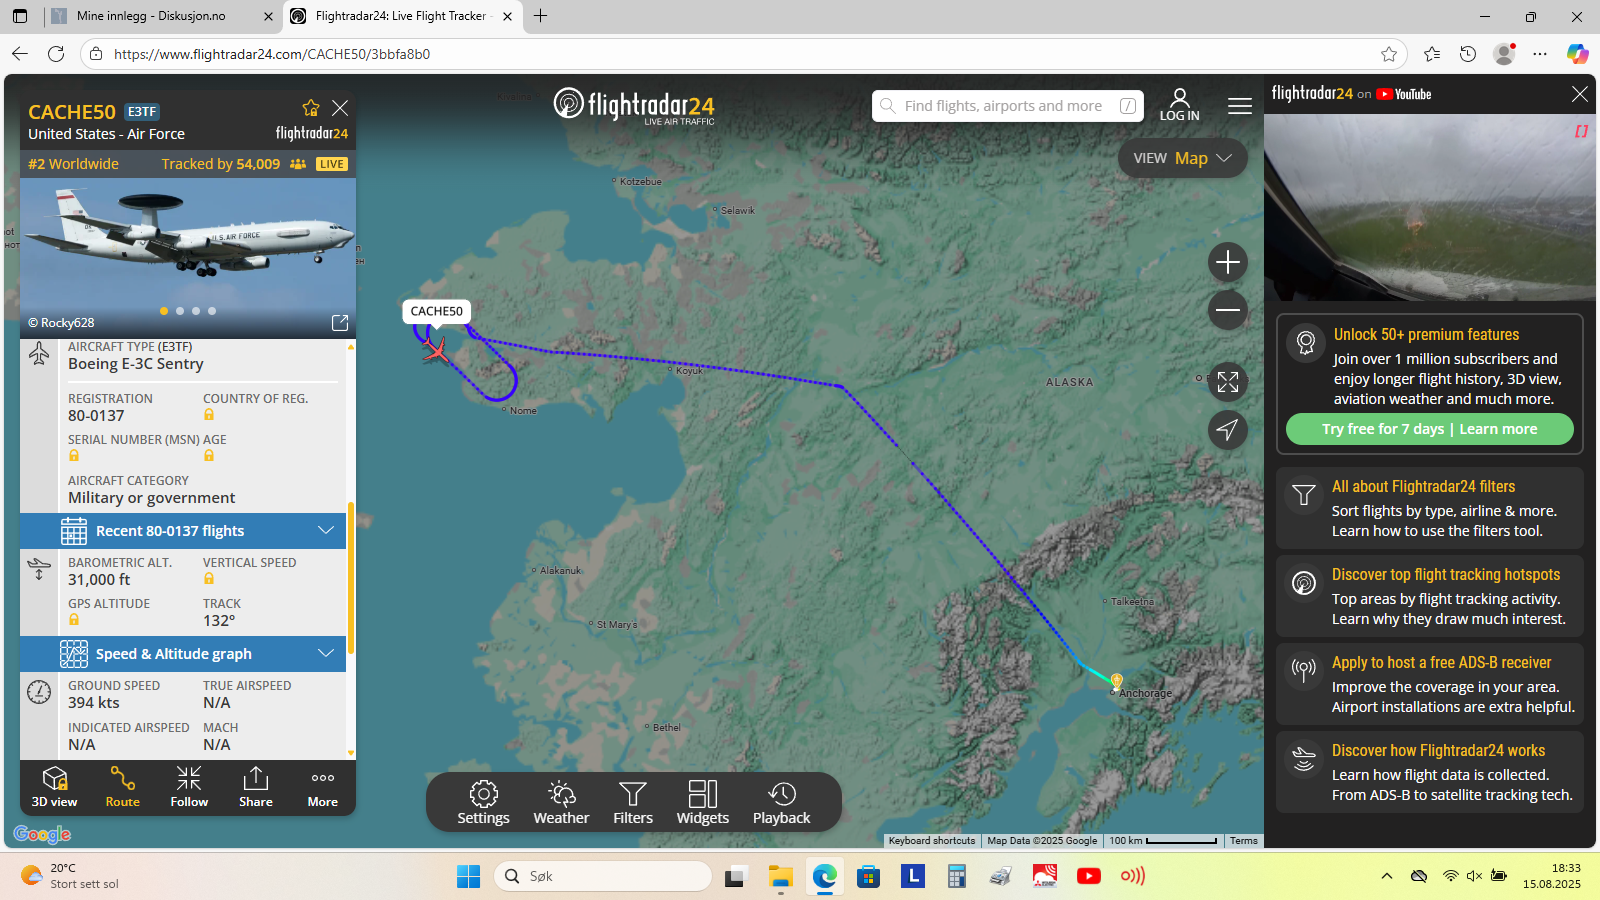The image size is (1600, 900).
Task: Add CACHE50 to favorites with star icon
Action: 311,108
